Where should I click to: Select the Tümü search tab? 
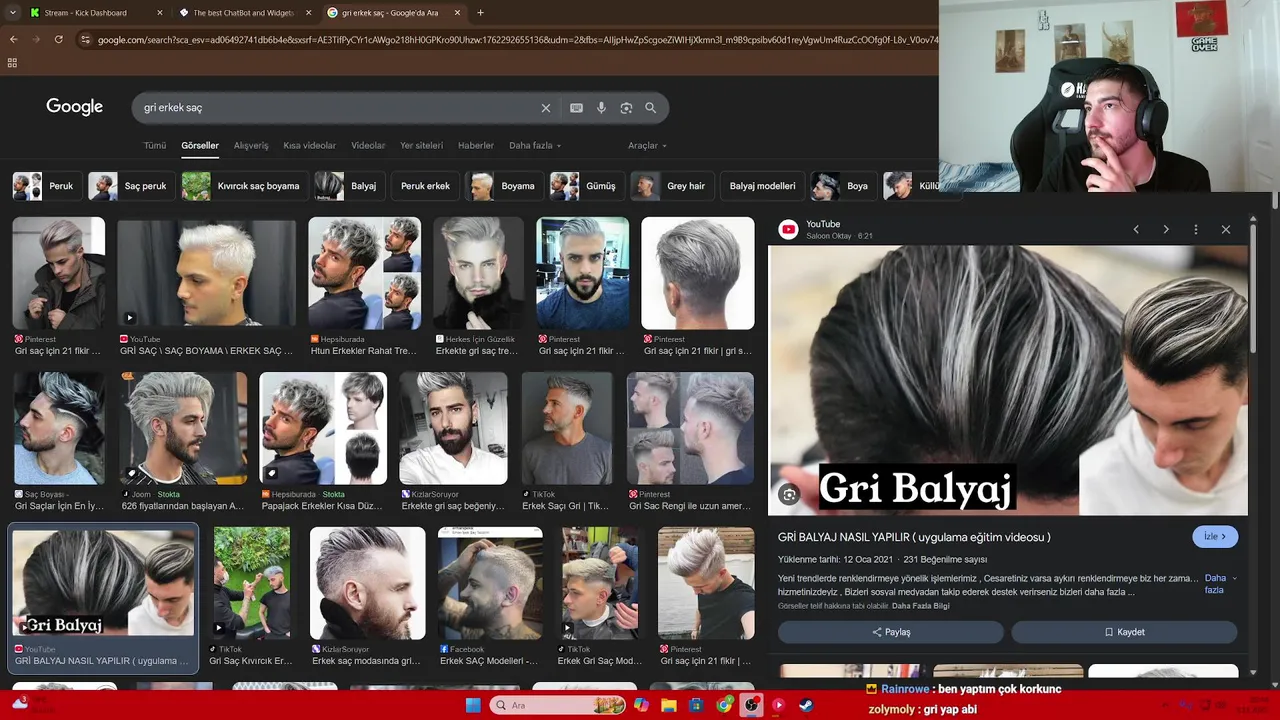155,145
